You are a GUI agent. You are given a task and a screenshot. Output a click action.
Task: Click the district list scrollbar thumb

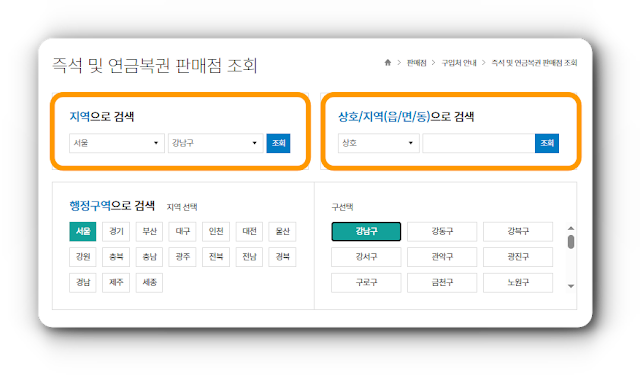tap(571, 242)
